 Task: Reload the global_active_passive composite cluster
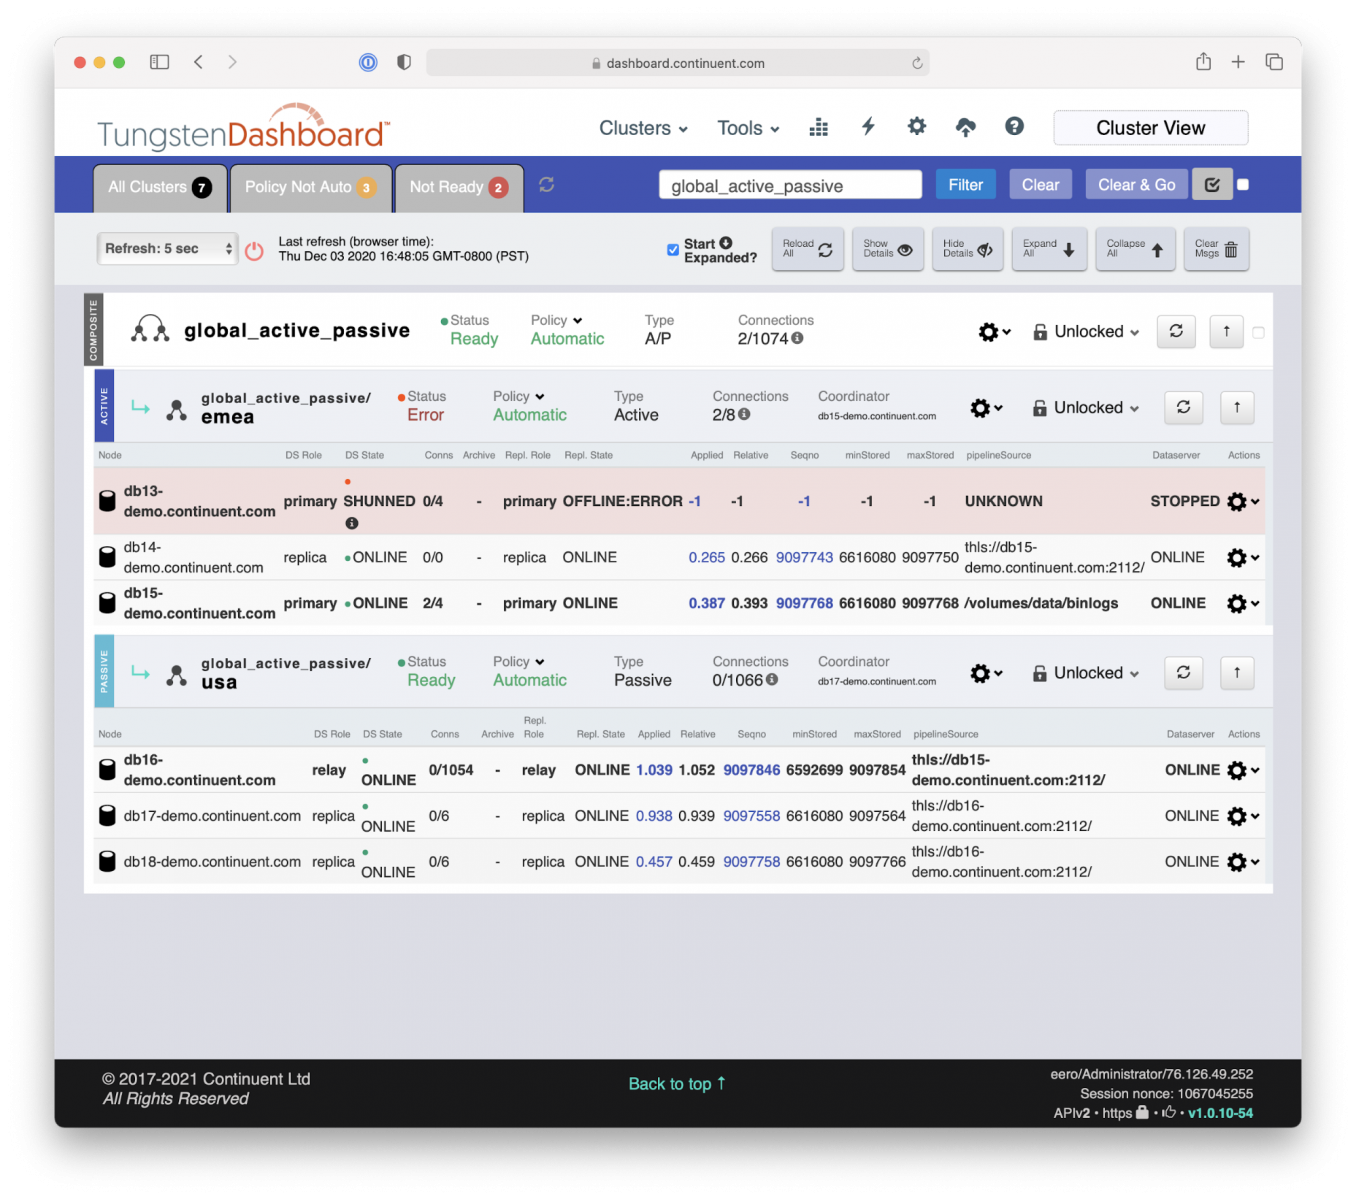pyautogui.click(x=1176, y=331)
